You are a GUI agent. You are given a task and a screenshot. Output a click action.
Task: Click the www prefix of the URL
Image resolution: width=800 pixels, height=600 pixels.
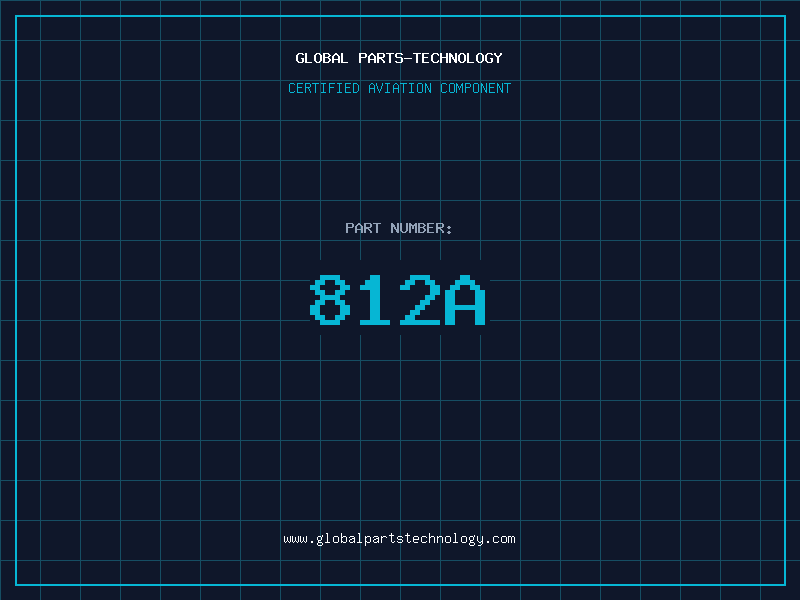(295, 539)
